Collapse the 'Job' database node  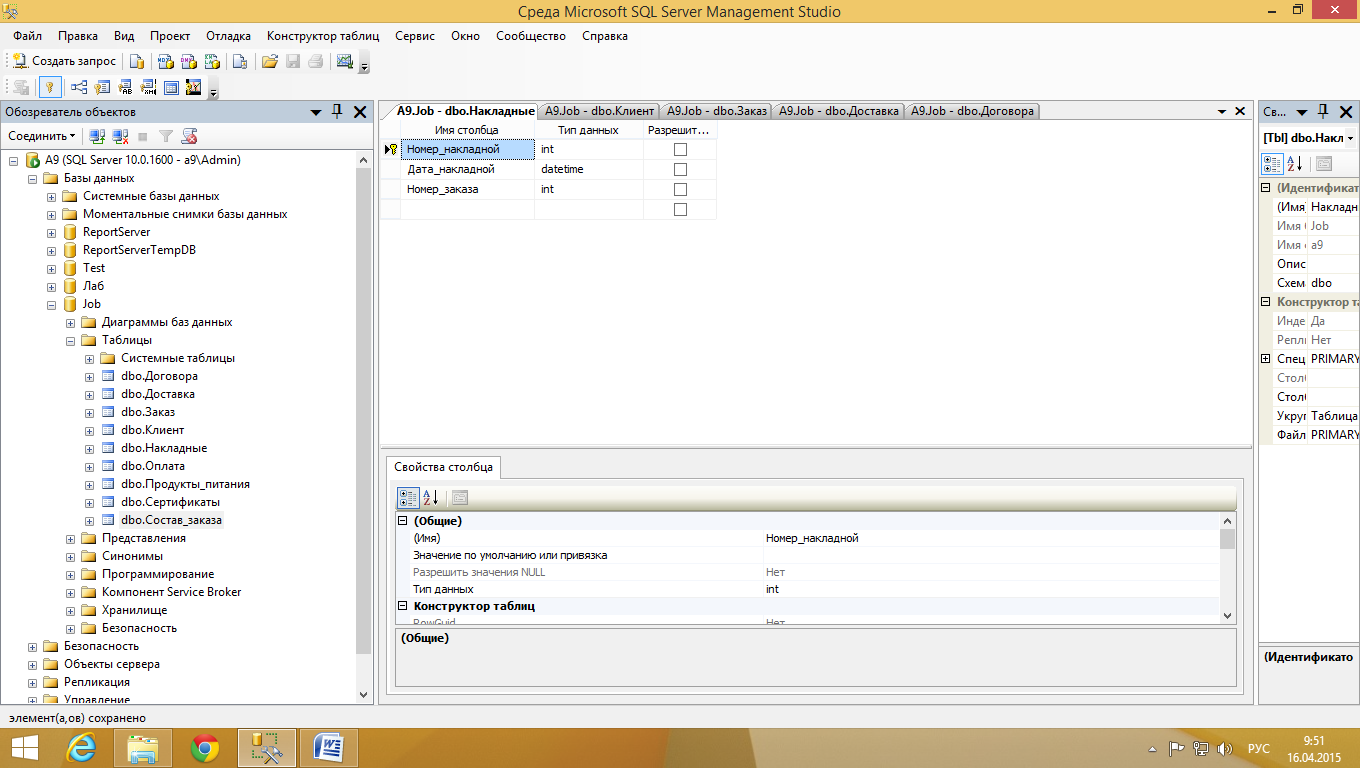point(52,304)
